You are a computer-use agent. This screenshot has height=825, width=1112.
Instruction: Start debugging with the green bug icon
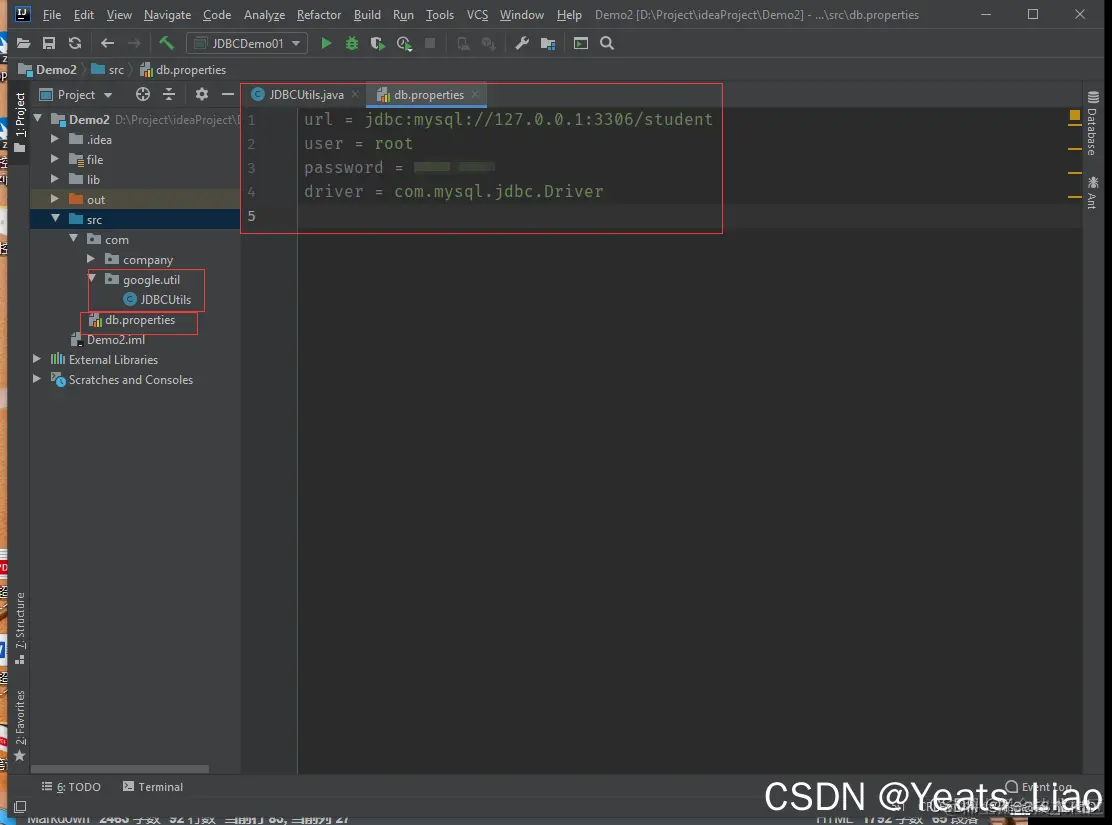pyautogui.click(x=352, y=43)
